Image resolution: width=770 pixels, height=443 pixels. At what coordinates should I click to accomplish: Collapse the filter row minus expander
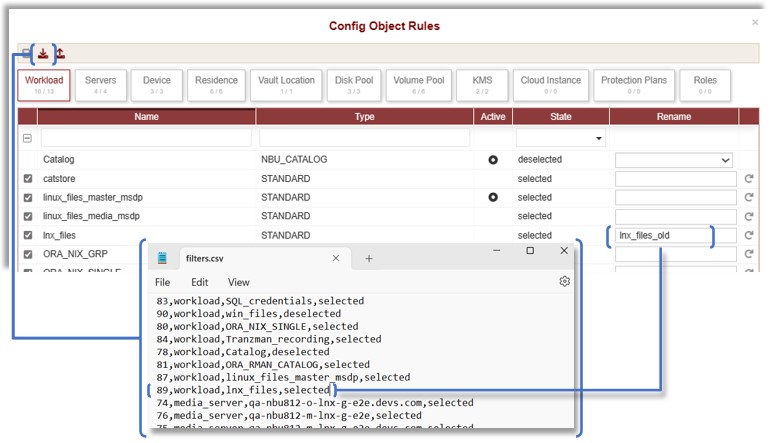coord(28,138)
